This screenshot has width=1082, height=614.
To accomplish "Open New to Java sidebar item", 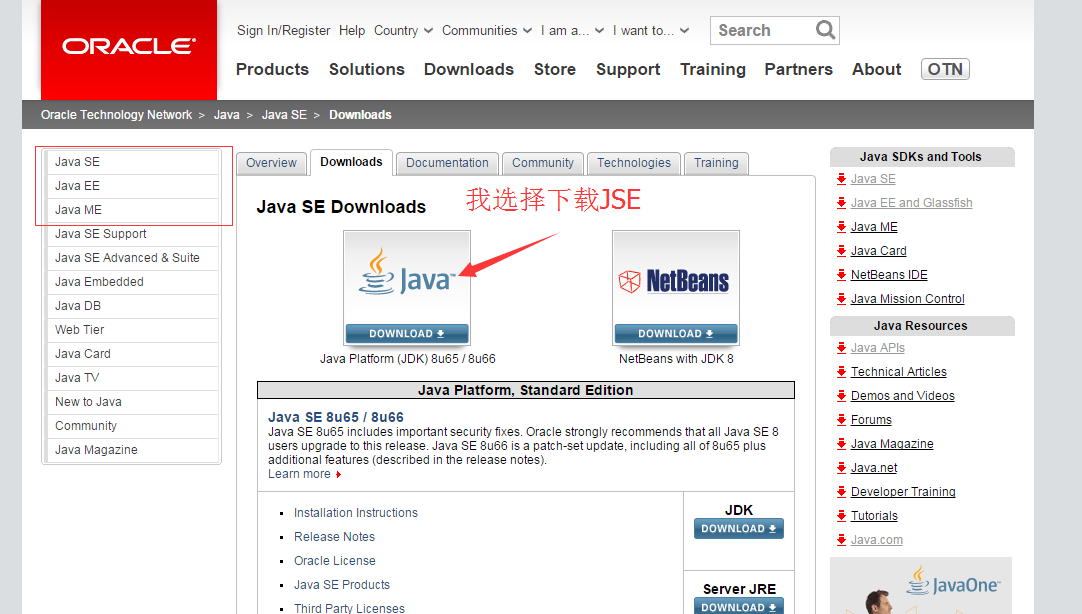I will pyautogui.click(x=132, y=402).
